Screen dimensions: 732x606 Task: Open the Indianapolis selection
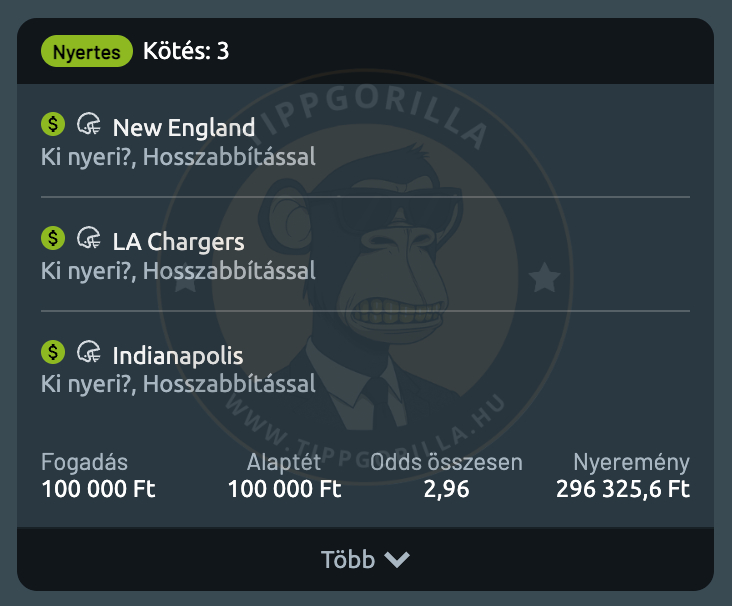coord(178,356)
